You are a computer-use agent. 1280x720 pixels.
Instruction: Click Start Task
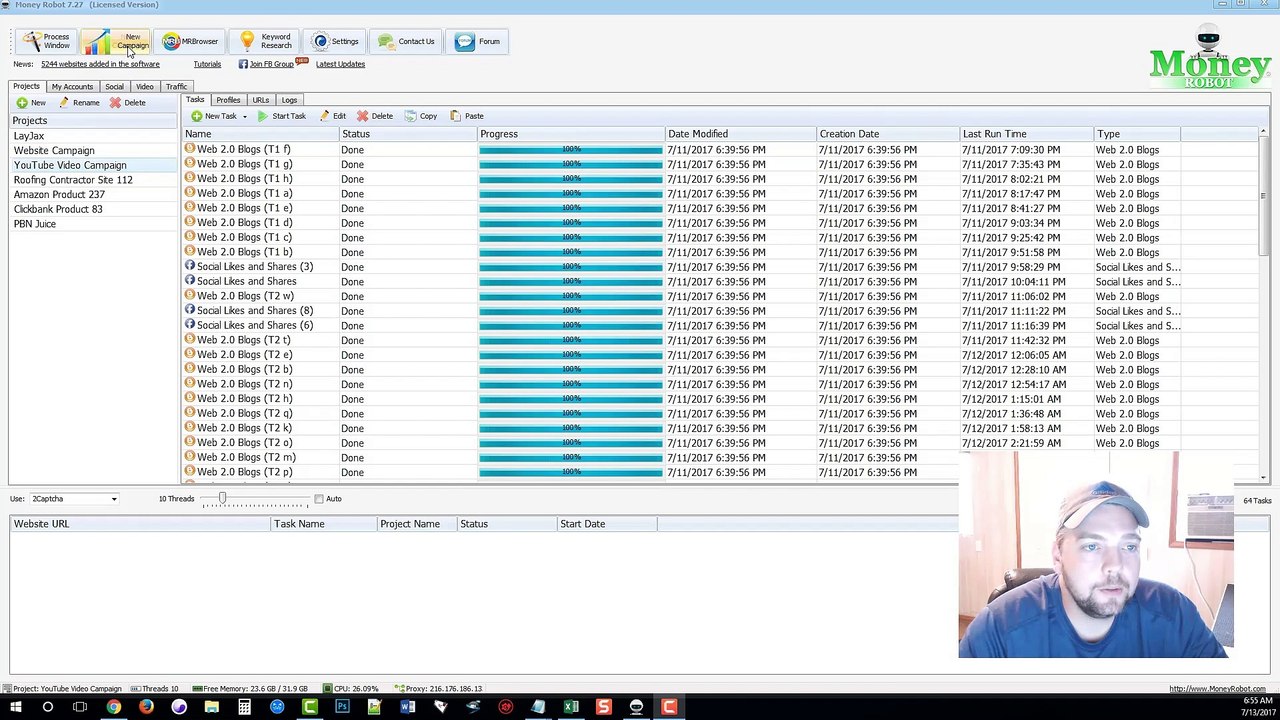click(x=281, y=116)
